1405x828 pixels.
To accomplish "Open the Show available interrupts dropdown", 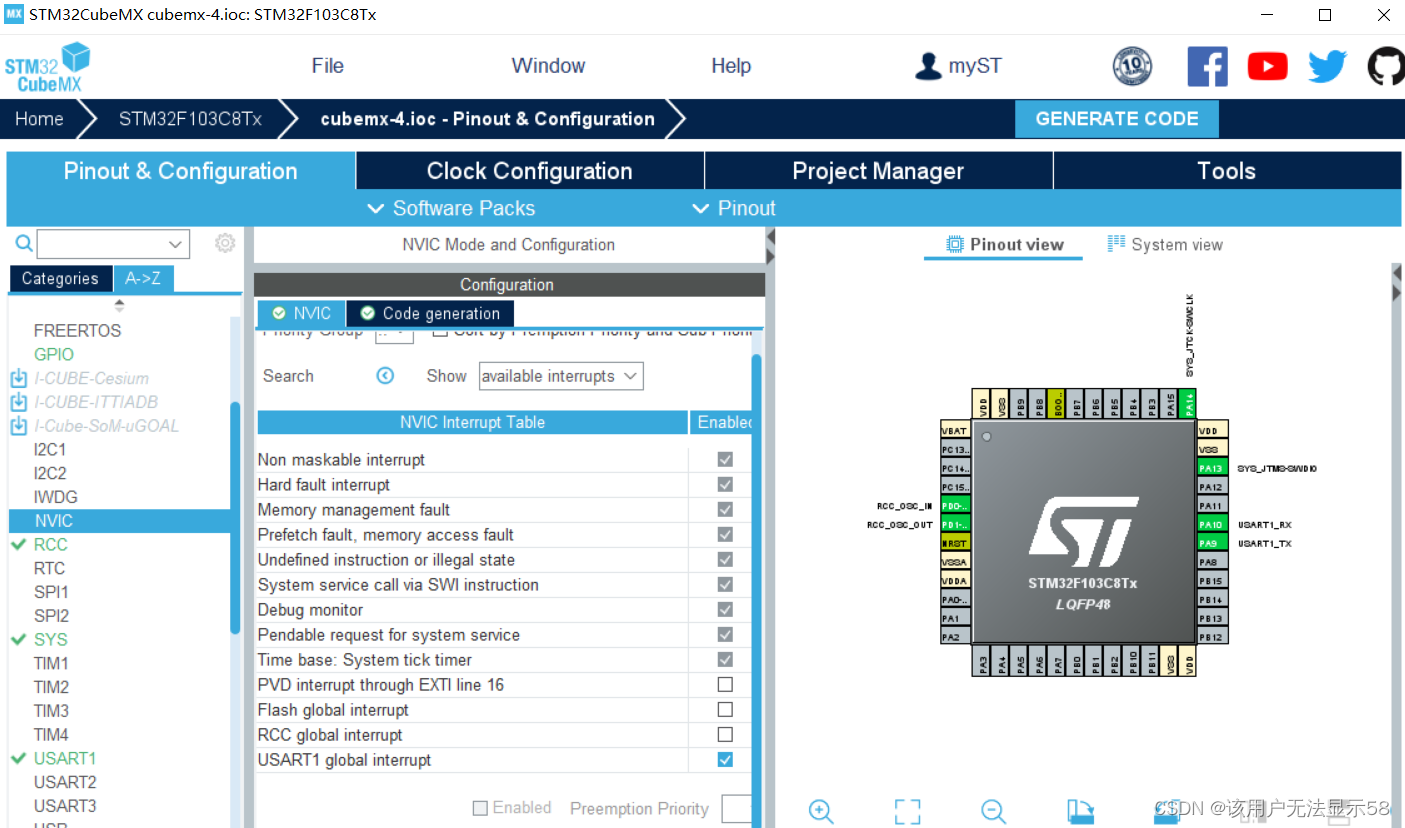I will click(x=561, y=376).
